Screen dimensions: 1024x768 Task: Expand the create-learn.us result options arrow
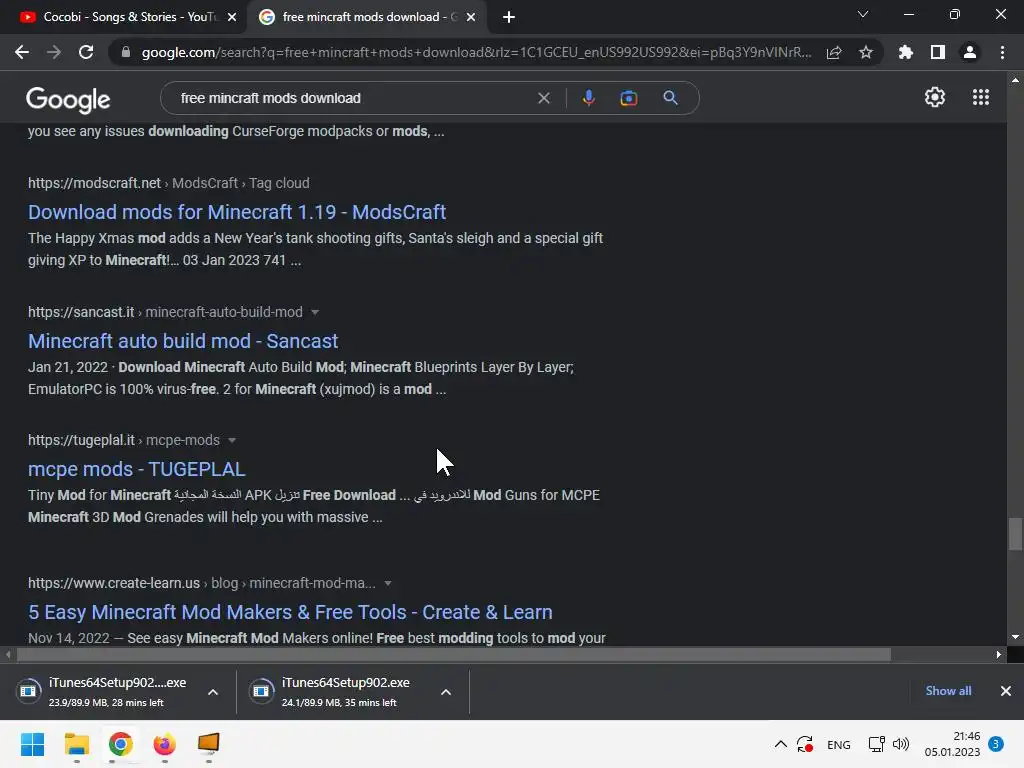point(388,583)
